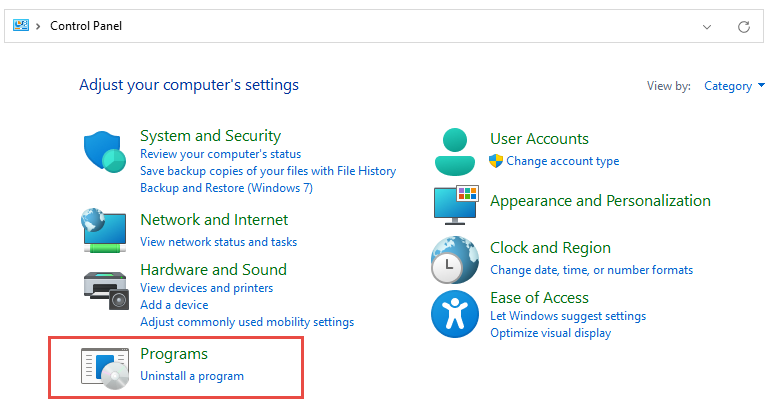
Task: Open the System and Security shield icon
Action: tap(105, 151)
